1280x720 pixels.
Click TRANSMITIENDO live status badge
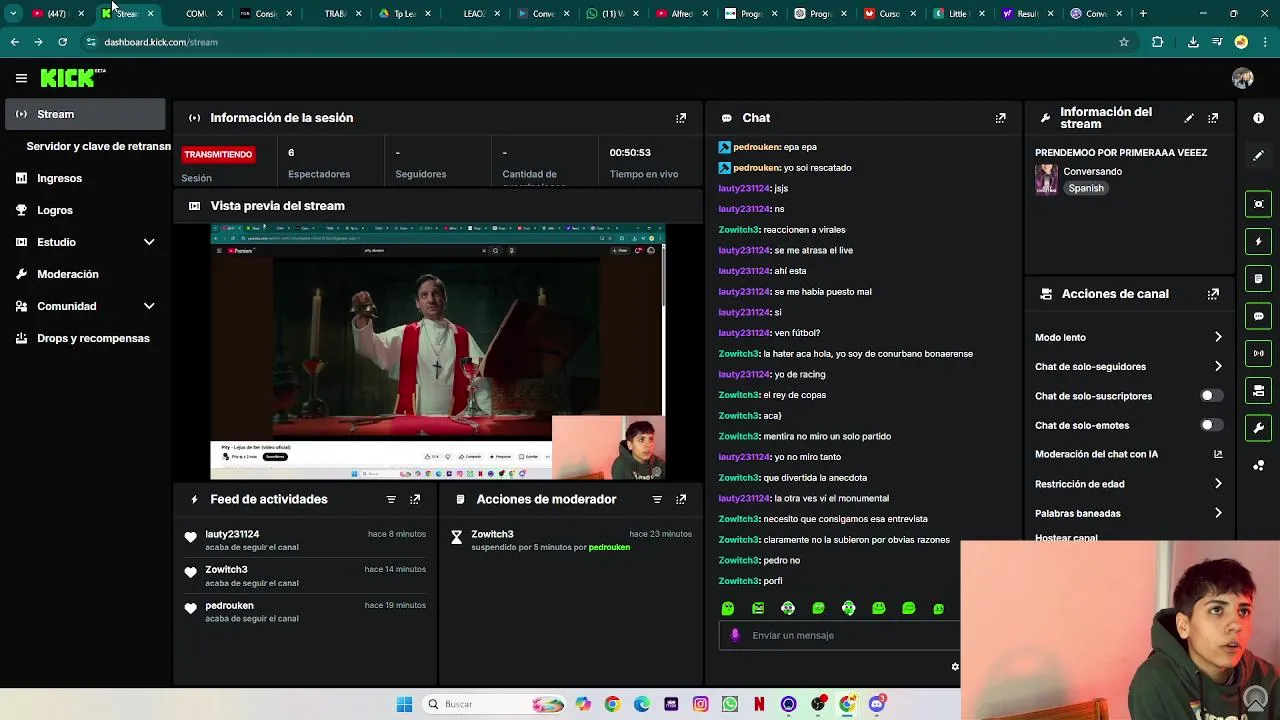click(218, 155)
